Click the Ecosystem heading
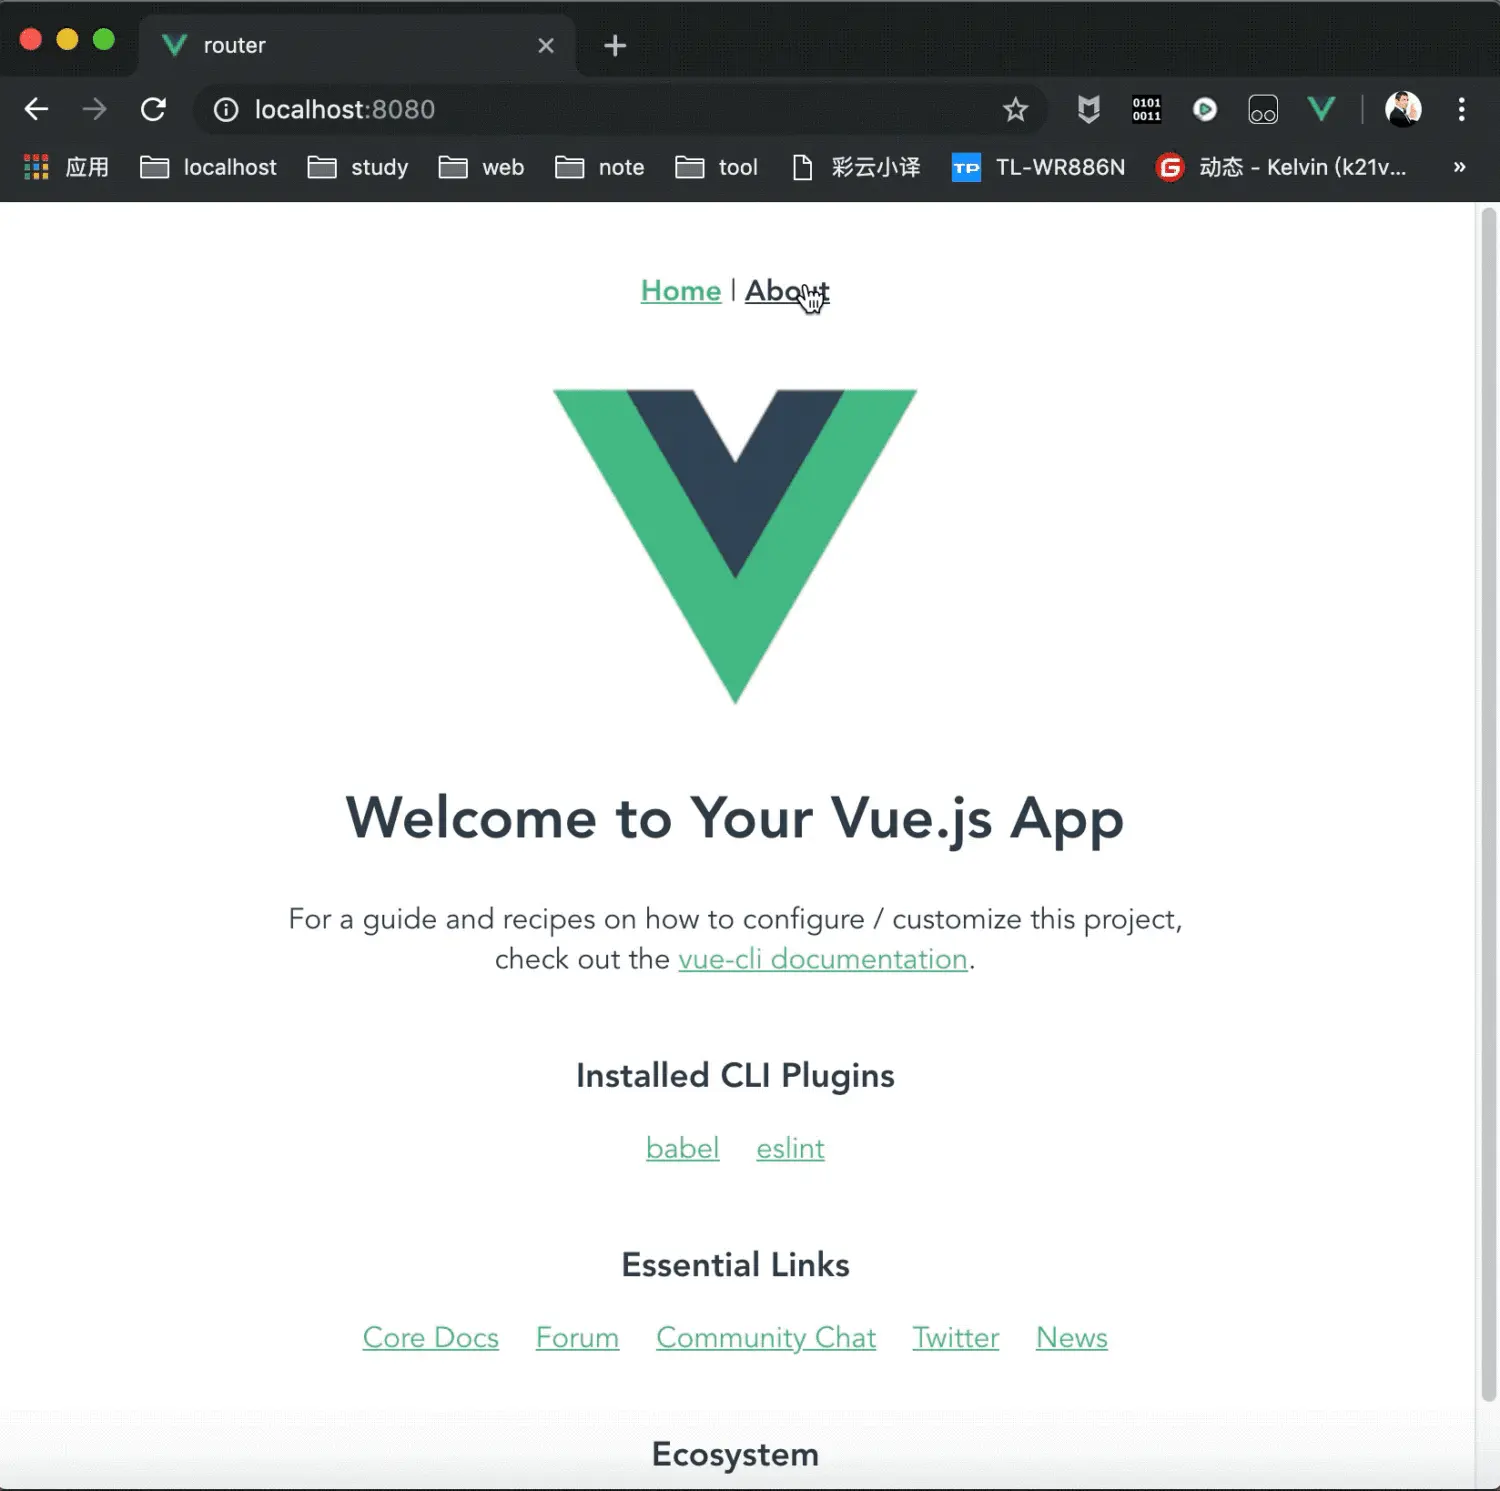Image resolution: width=1500 pixels, height=1491 pixels. [x=735, y=1454]
